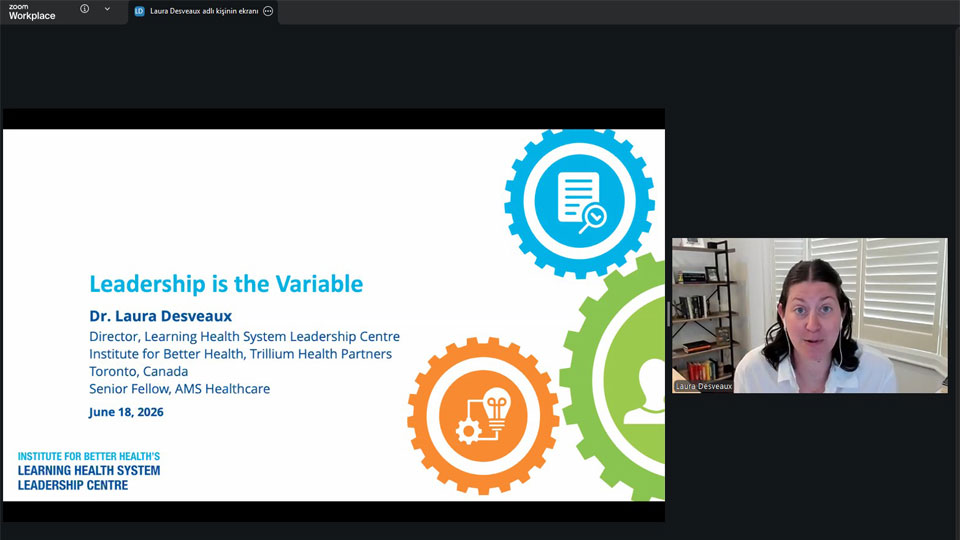Click the Institute for Better Health, Trillium line
960x540 pixels.
[241, 354]
